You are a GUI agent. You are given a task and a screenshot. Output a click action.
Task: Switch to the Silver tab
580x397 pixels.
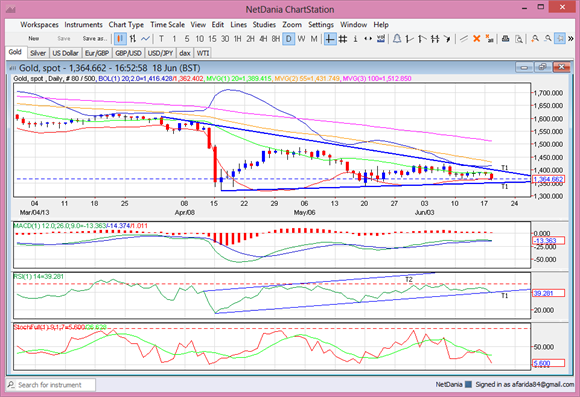click(38, 53)
